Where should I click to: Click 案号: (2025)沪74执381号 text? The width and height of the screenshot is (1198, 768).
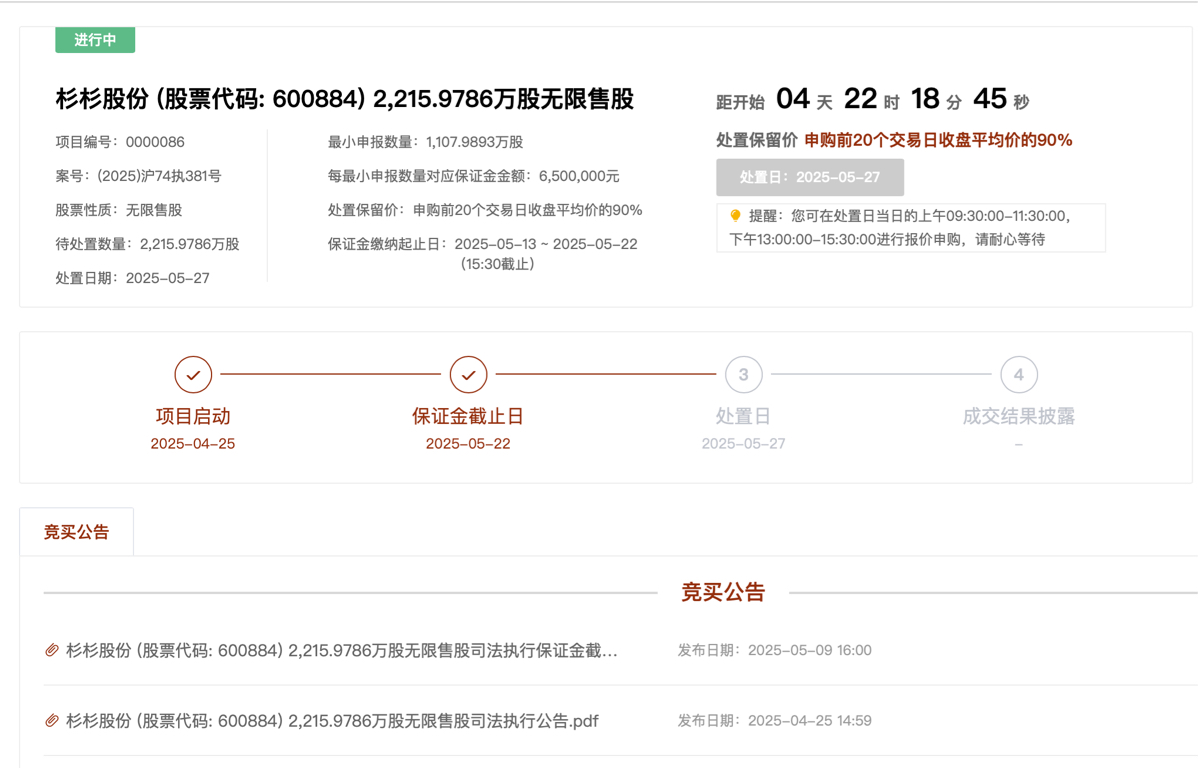click(138, 176)
